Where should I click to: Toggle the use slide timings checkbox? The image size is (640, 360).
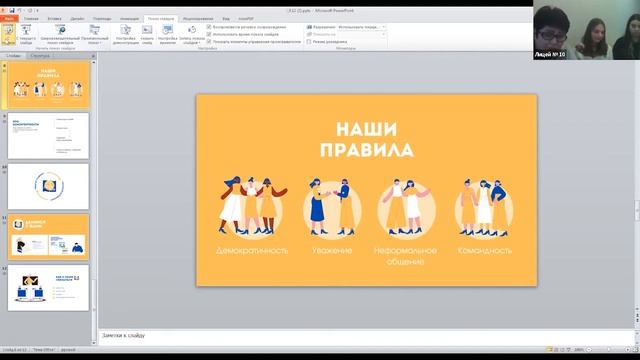[x=209, y=34]
